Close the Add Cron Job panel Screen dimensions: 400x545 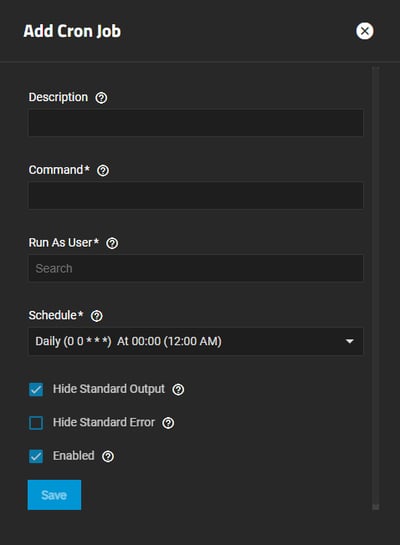pyautogui.click(x=365, y=31)
